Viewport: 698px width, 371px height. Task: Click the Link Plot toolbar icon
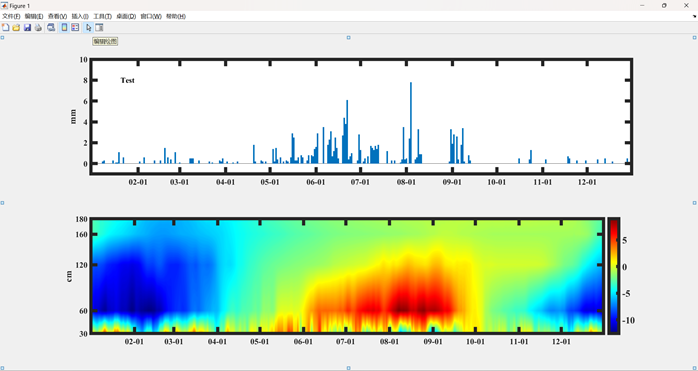(x=51, y=28)
